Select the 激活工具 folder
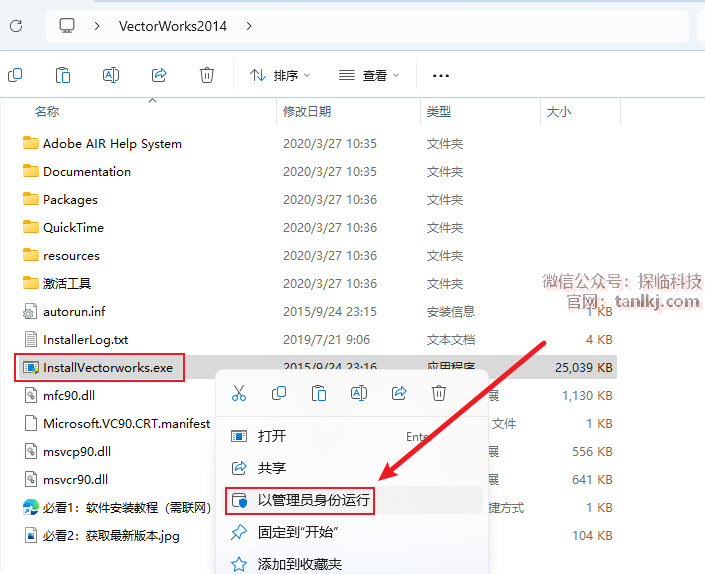This screenshot has height=574, width=705. [67, 284]
